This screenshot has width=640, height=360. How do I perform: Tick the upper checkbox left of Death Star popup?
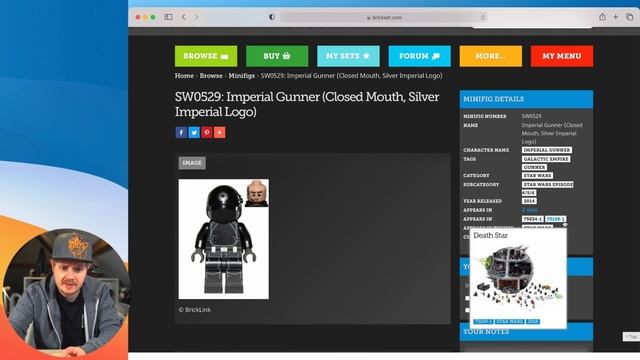(467, 298)
